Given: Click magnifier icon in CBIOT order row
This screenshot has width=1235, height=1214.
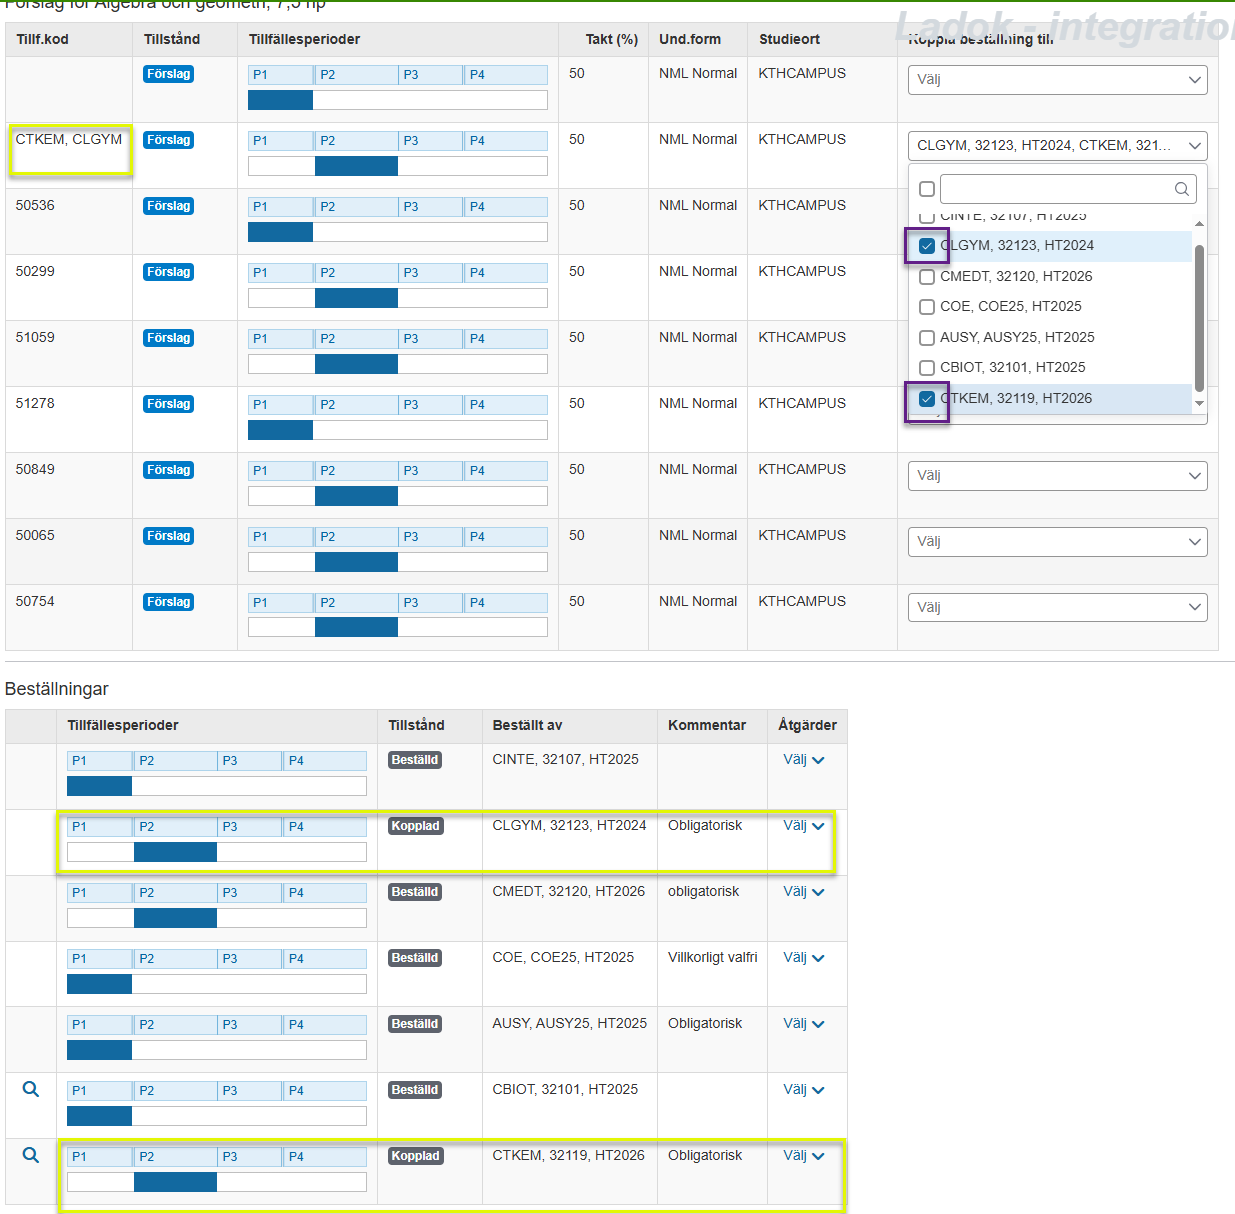Looking at the screenshot, I should click(31, 1089).
